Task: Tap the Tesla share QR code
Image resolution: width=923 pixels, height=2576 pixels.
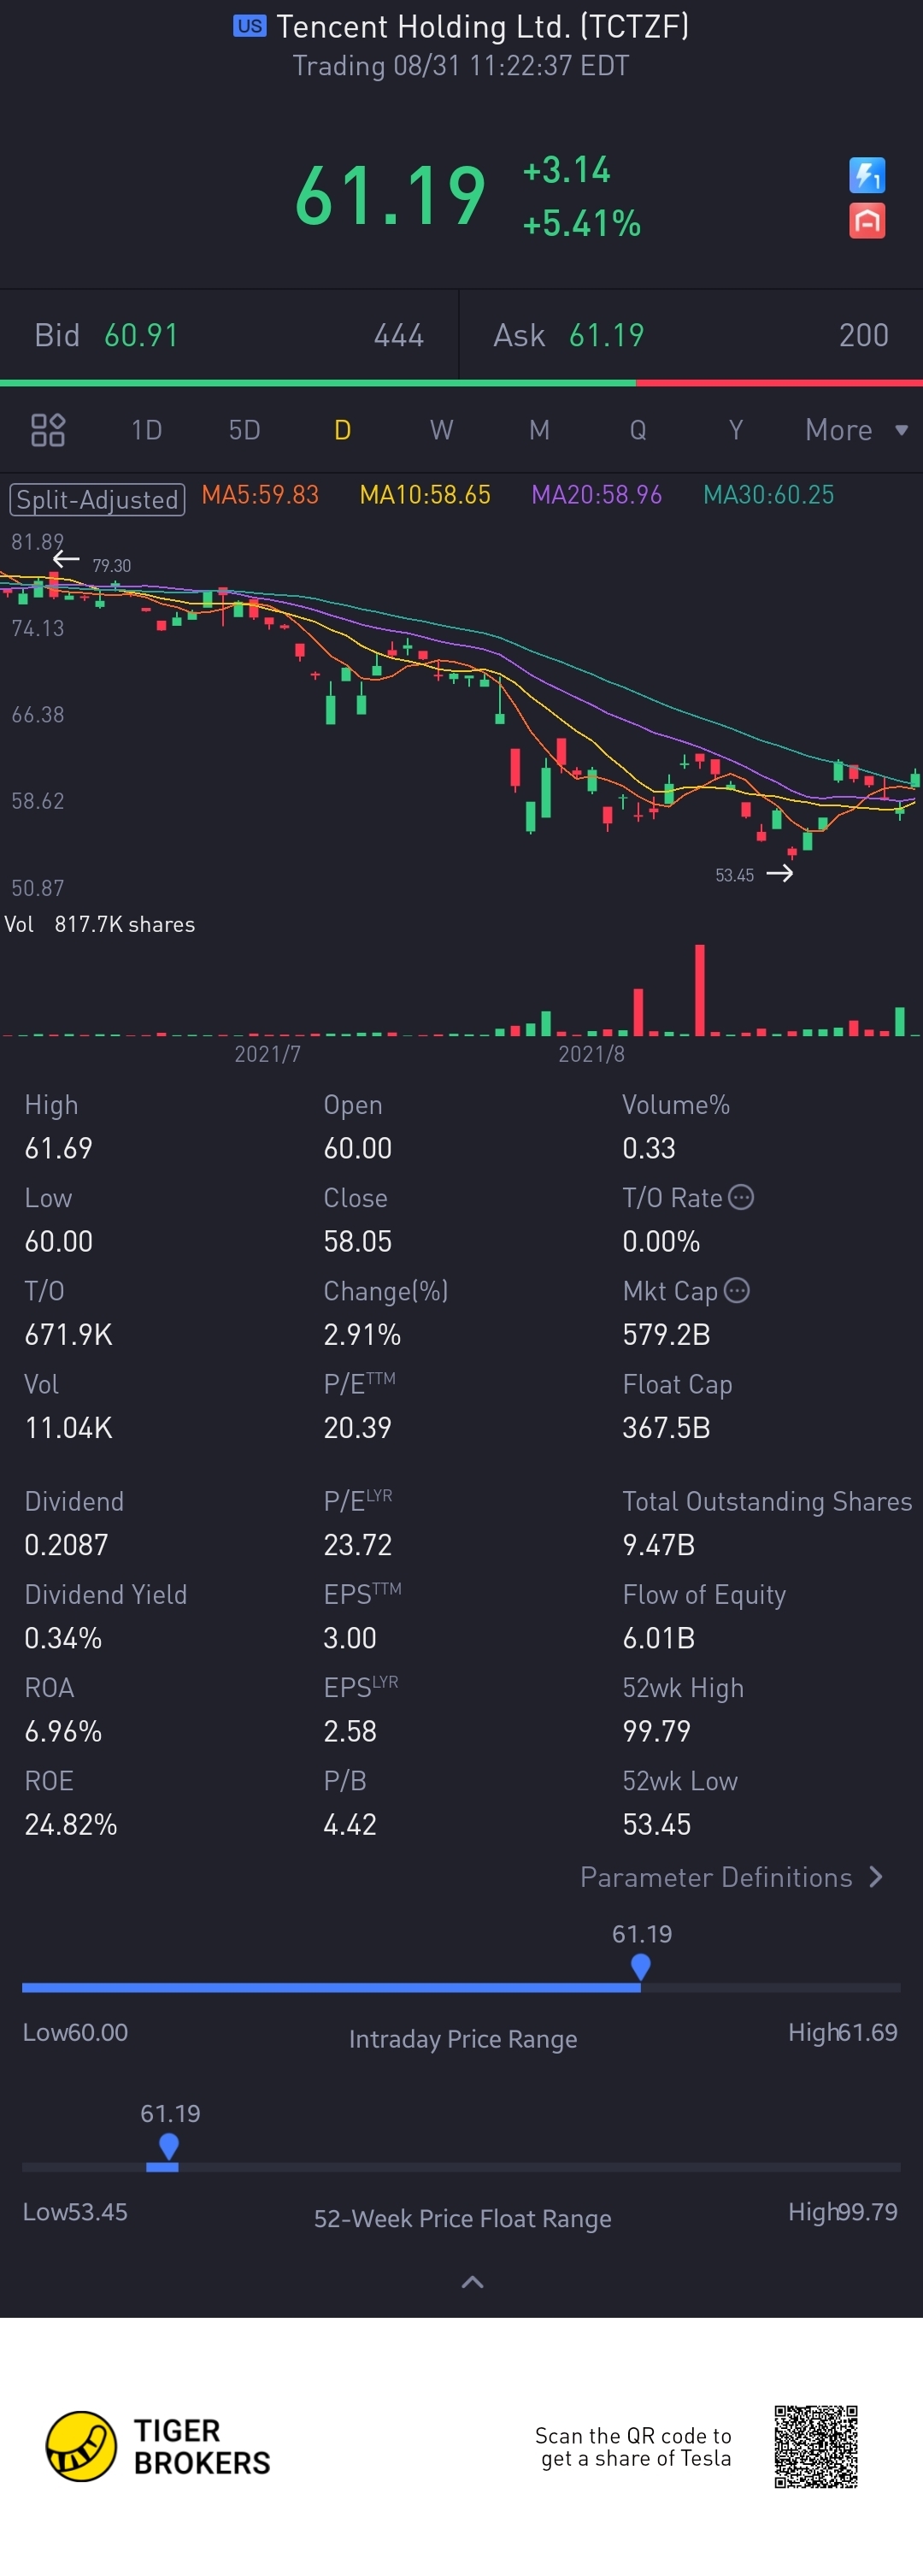Action: tap(815, 2446)
